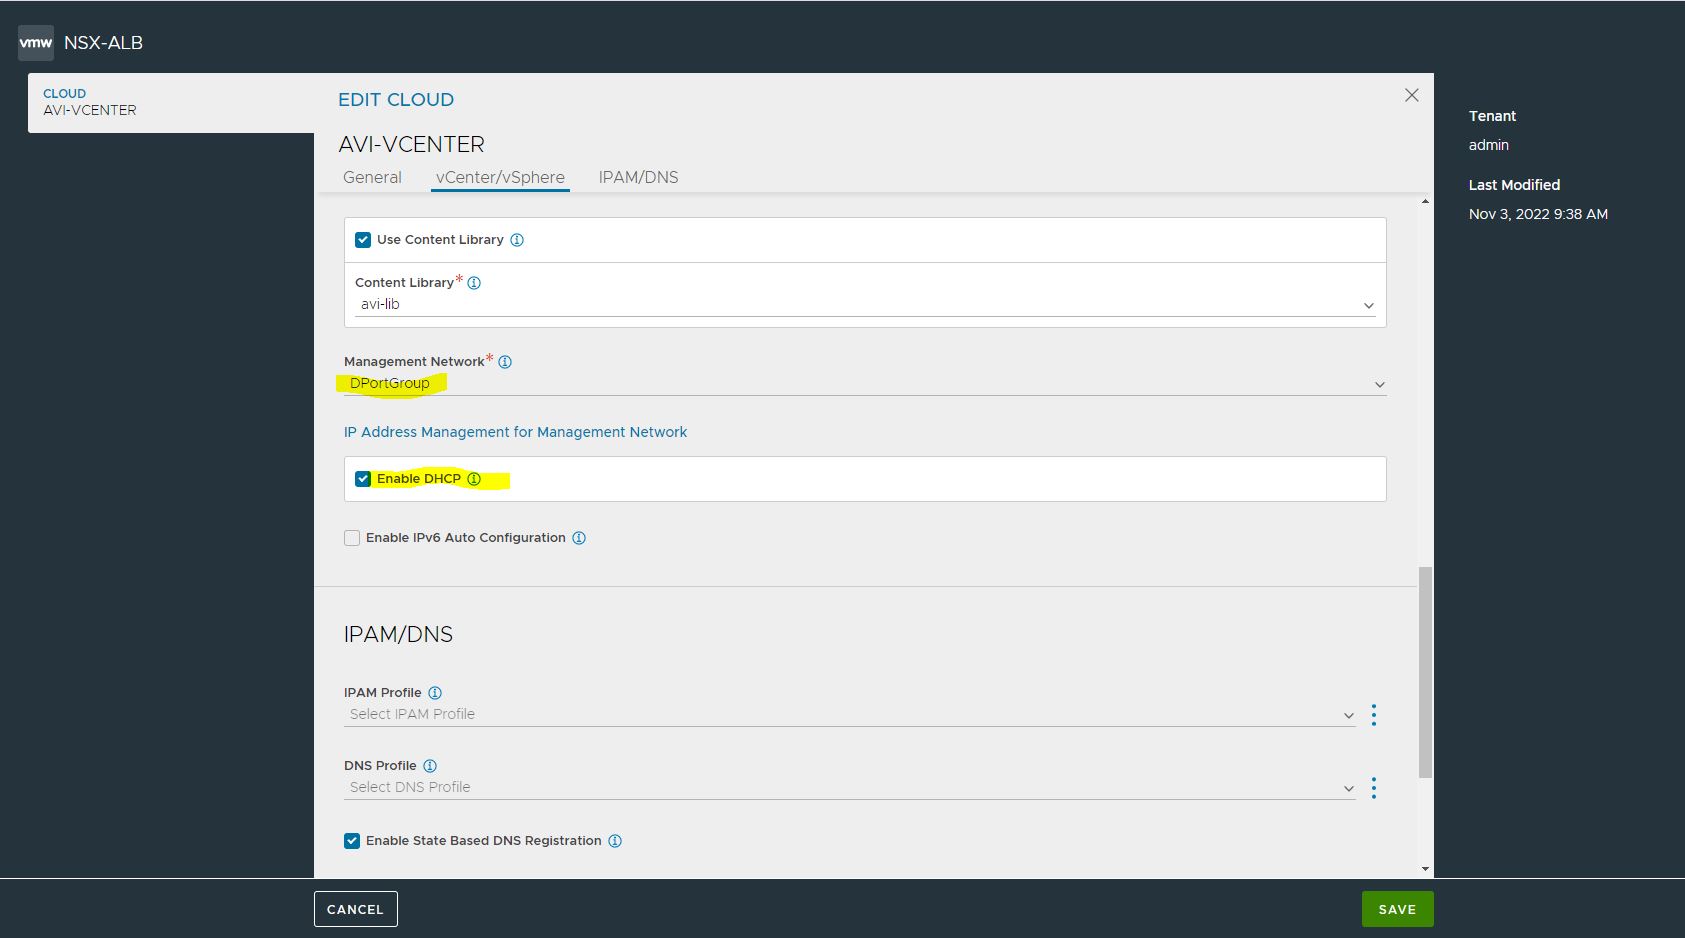Open info tooltip for Enable DHCP
The height and width of the screenshot is (938, 1685).
point(474,479)
